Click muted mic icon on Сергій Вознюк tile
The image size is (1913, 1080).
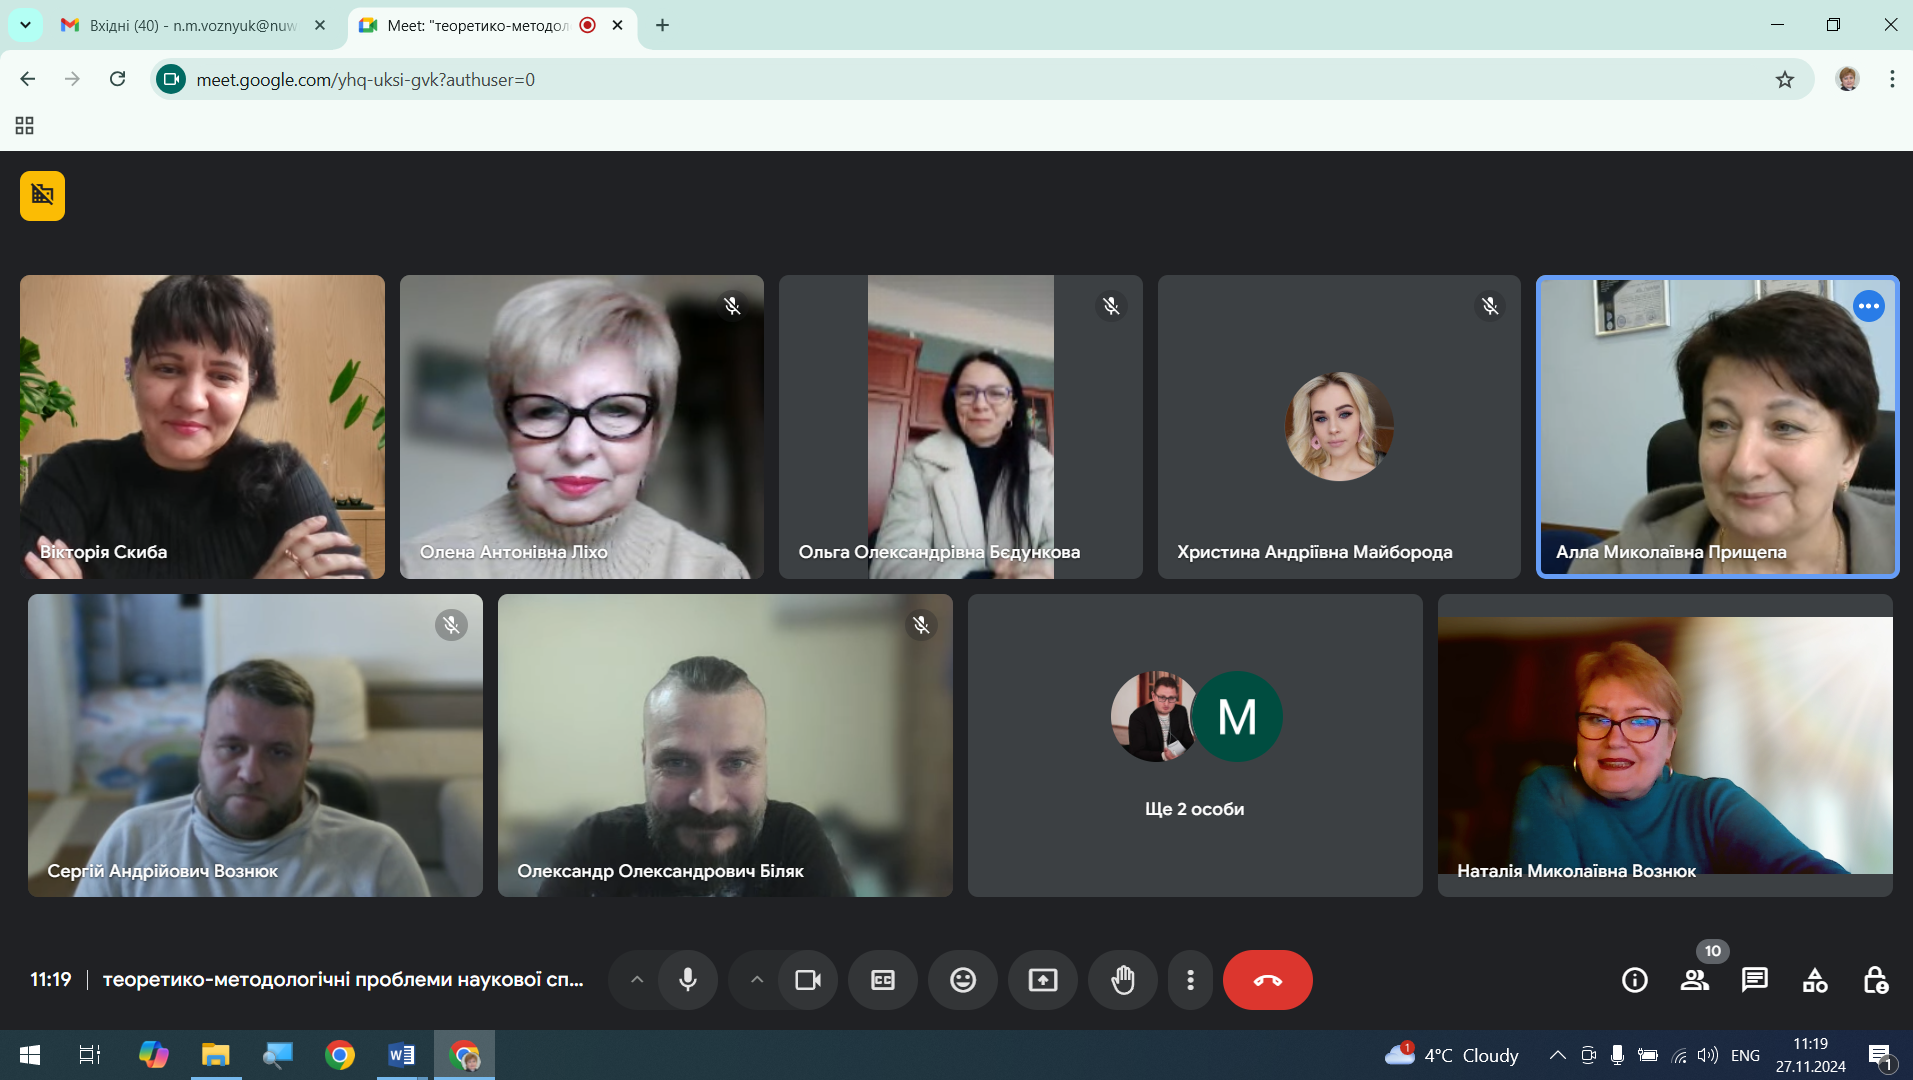coord(451,625)
